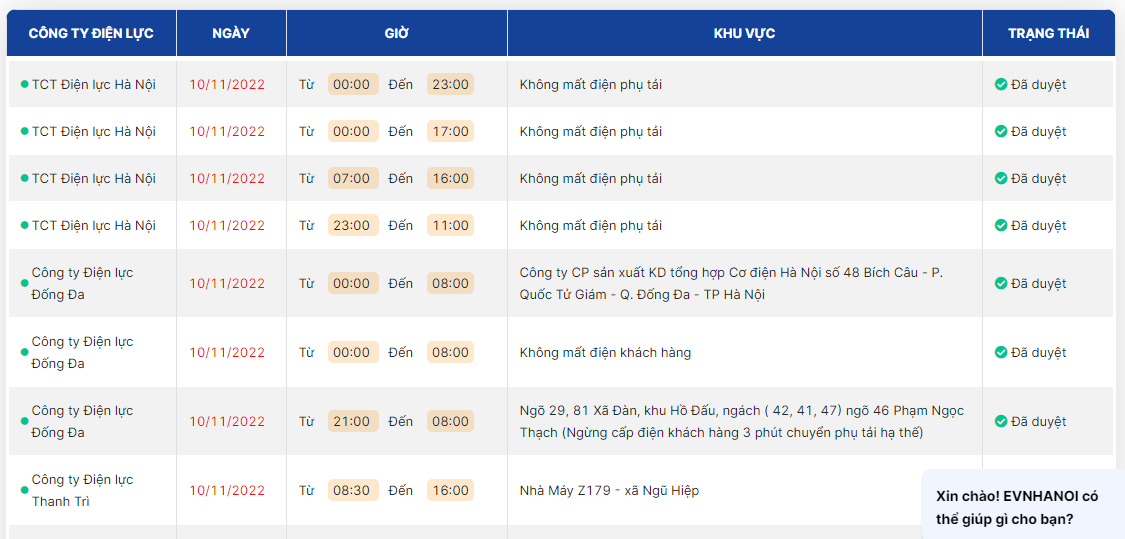This screenshot has height=539, width=1125.
Task: Click the KHU VỰC column header
Action: coord(744,34)
